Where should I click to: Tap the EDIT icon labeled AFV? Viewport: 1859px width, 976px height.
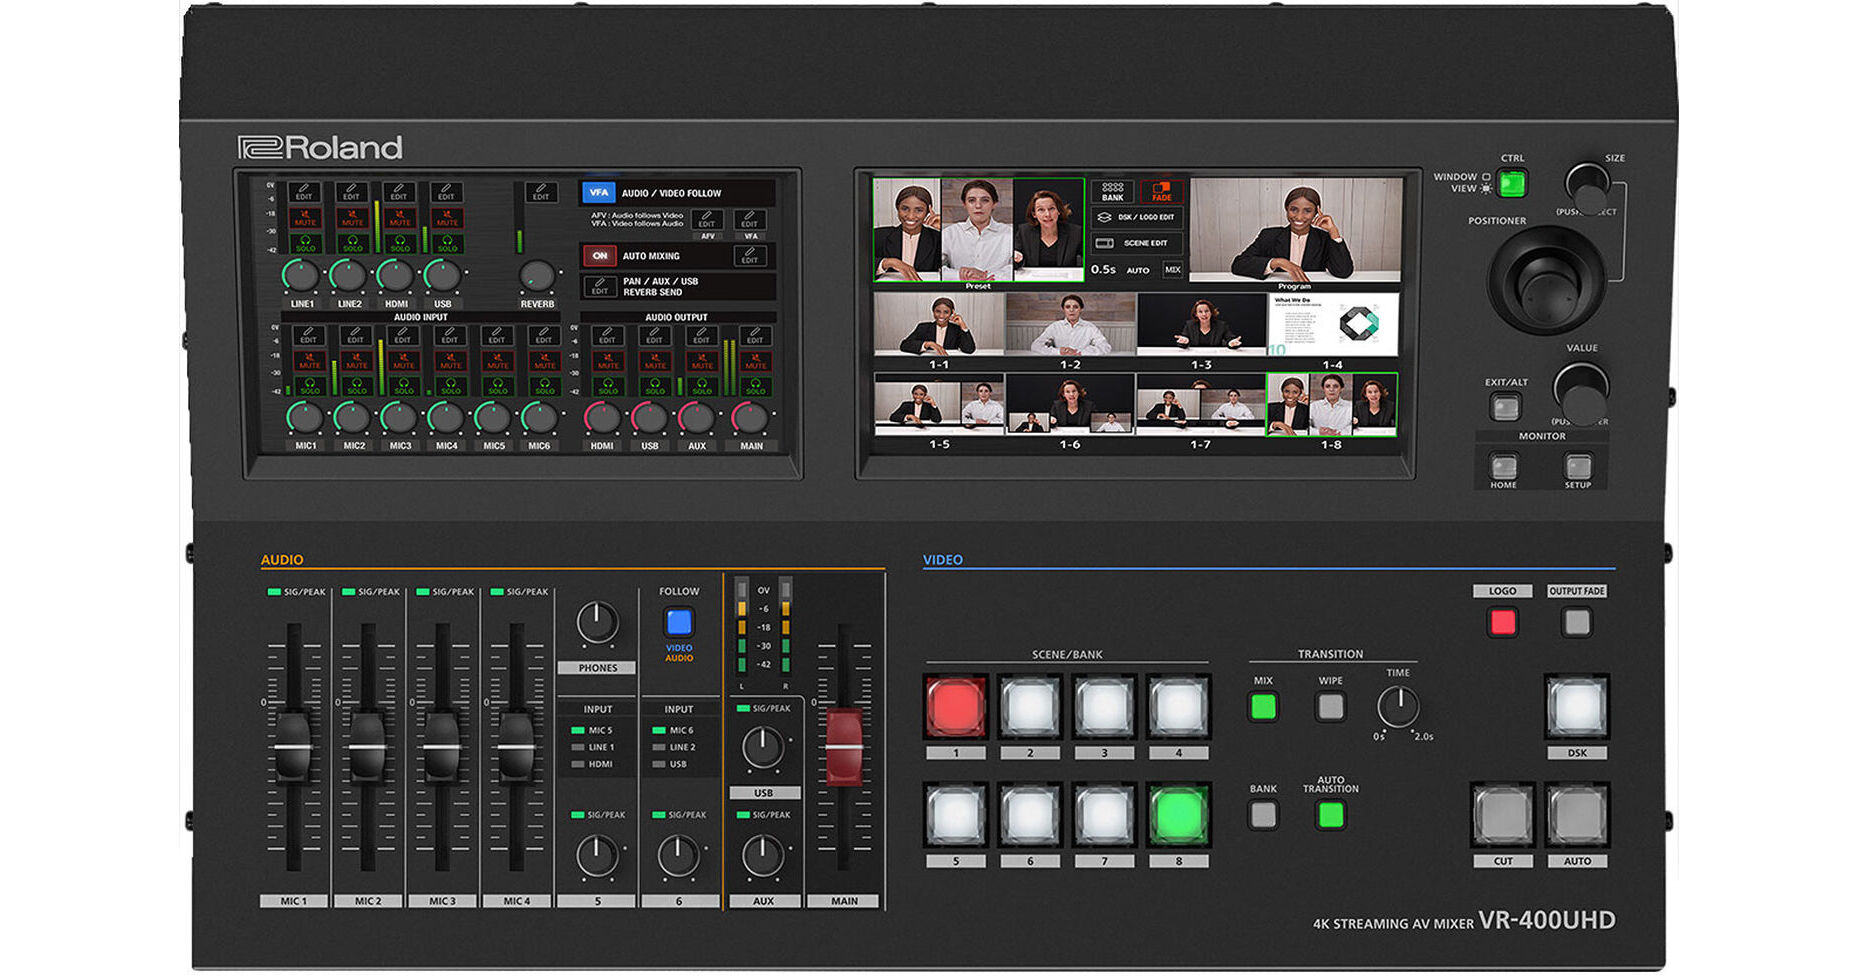[x=707, y=220]
